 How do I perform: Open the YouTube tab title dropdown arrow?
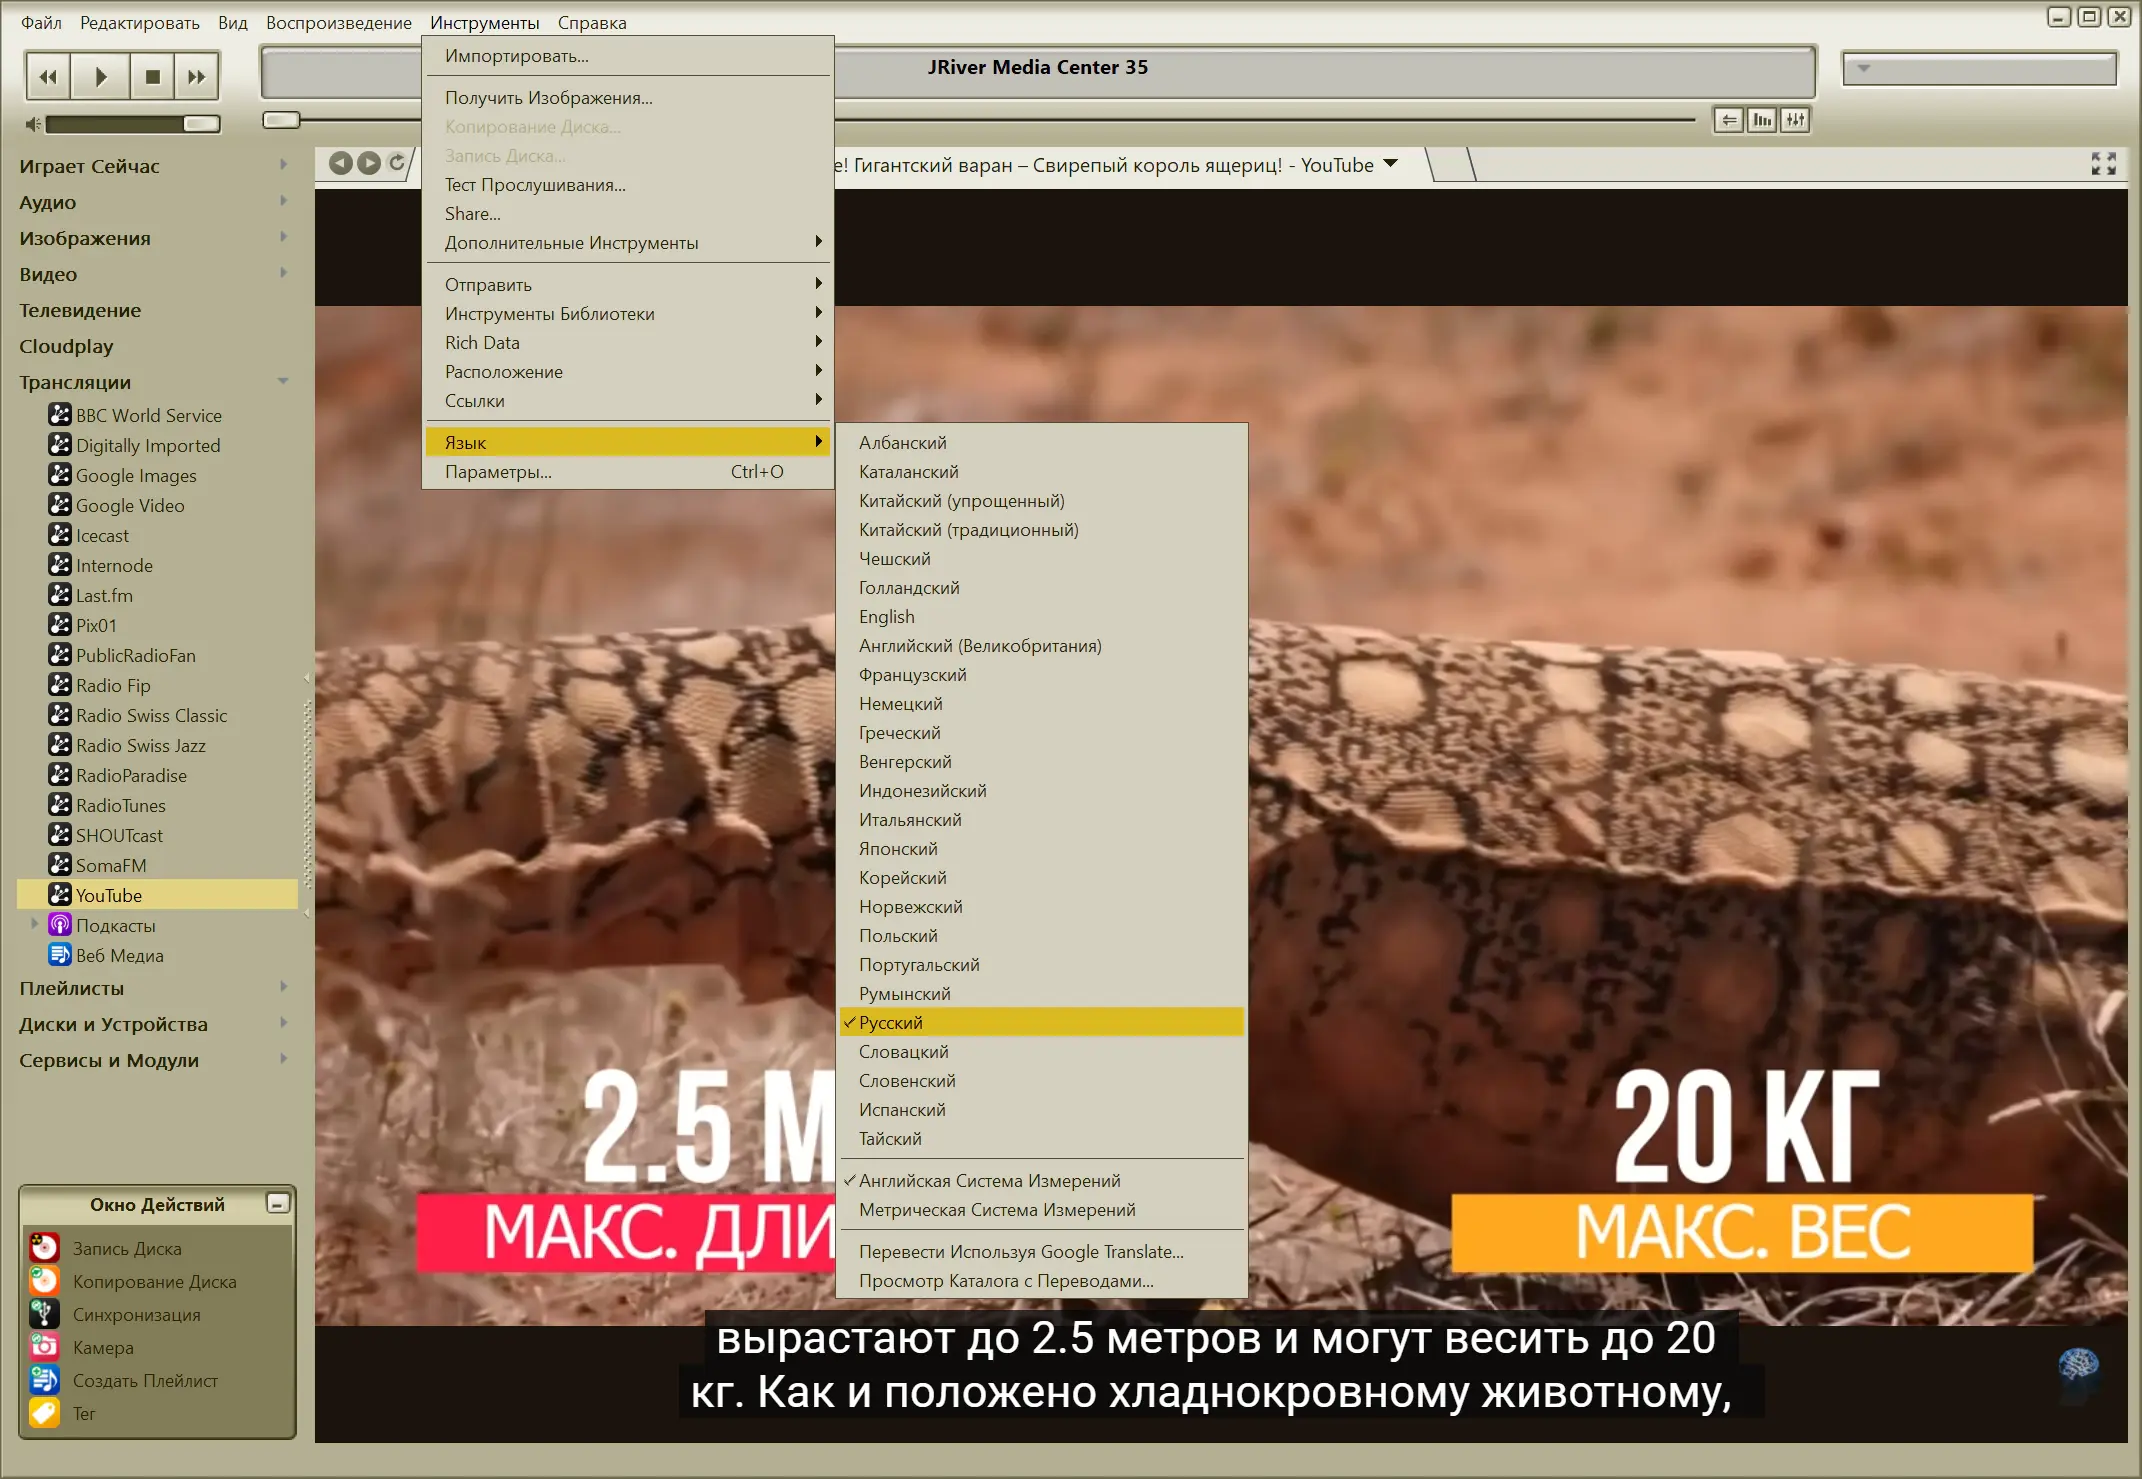click(x=1390, y=165)
